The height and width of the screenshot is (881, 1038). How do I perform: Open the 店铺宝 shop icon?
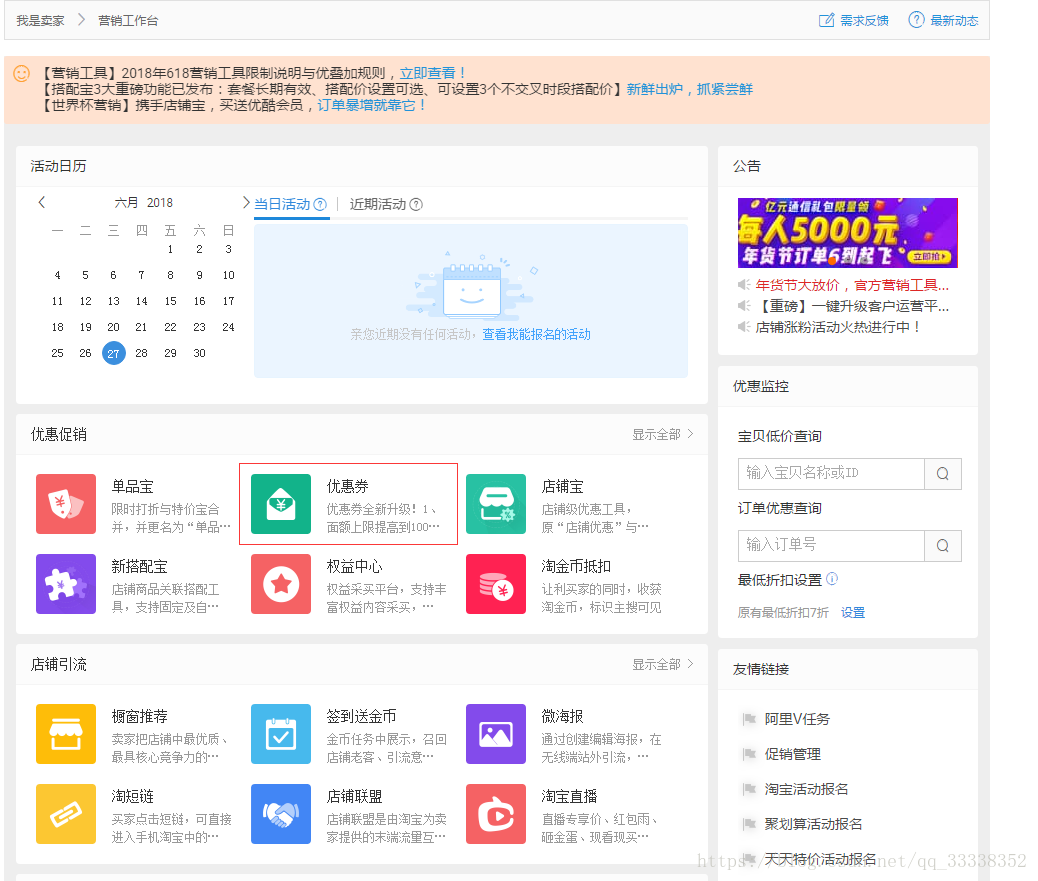coord(496,504)
